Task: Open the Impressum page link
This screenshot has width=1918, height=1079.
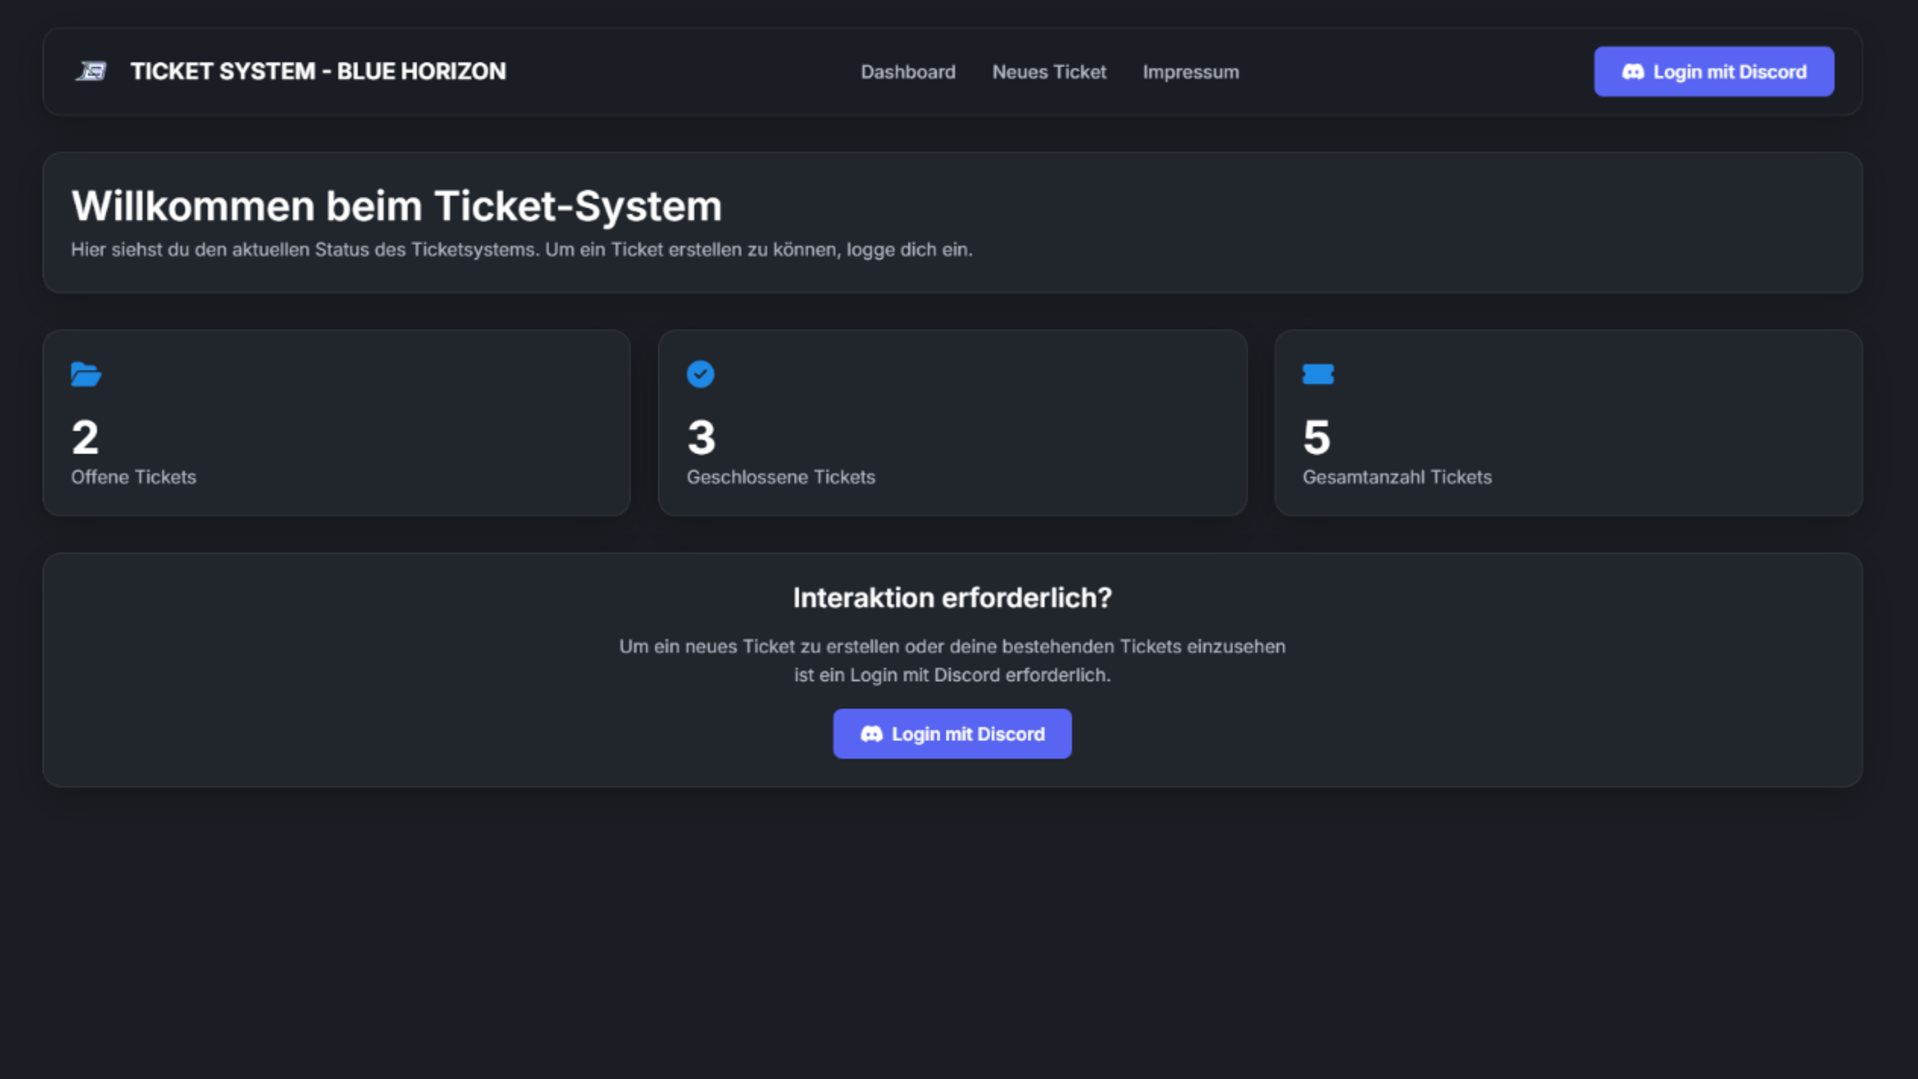Action: pos(1190,72)
